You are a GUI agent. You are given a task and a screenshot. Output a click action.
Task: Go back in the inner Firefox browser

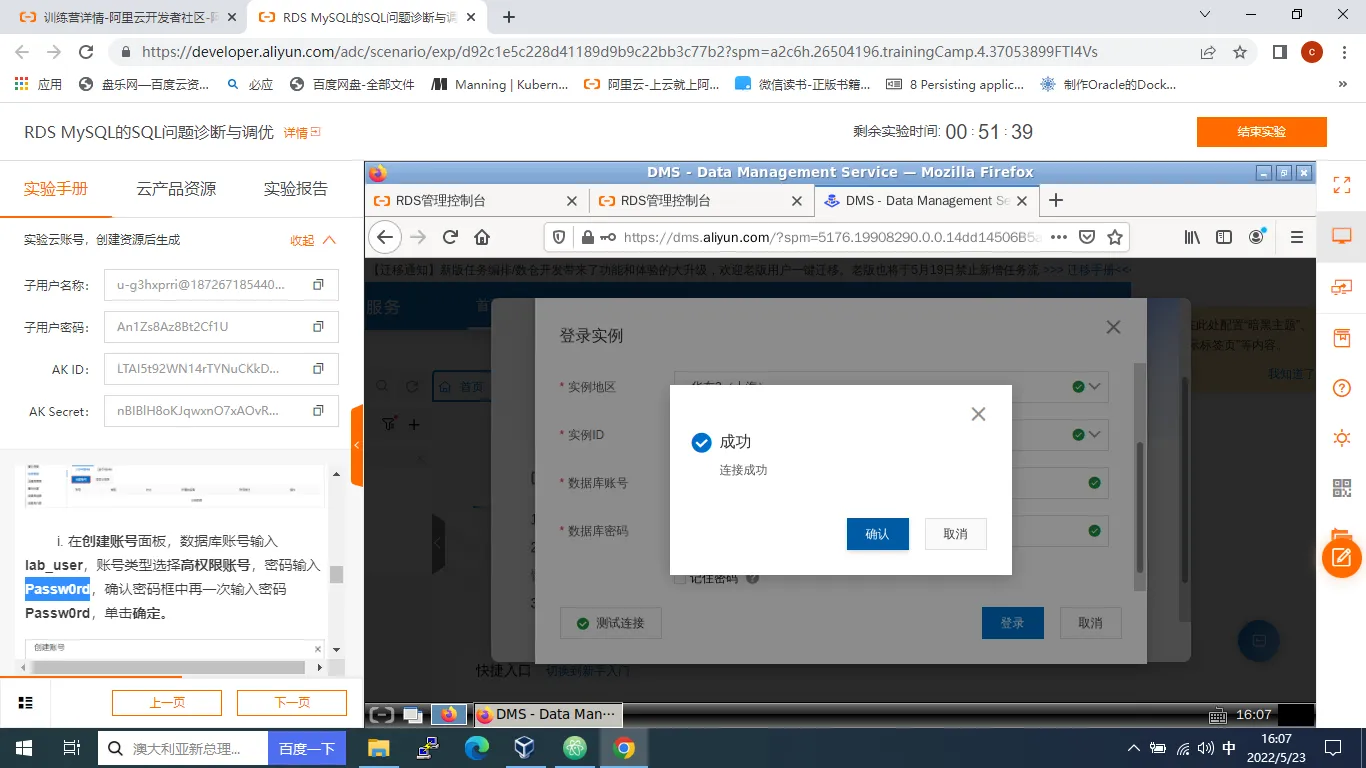(386, 237)
